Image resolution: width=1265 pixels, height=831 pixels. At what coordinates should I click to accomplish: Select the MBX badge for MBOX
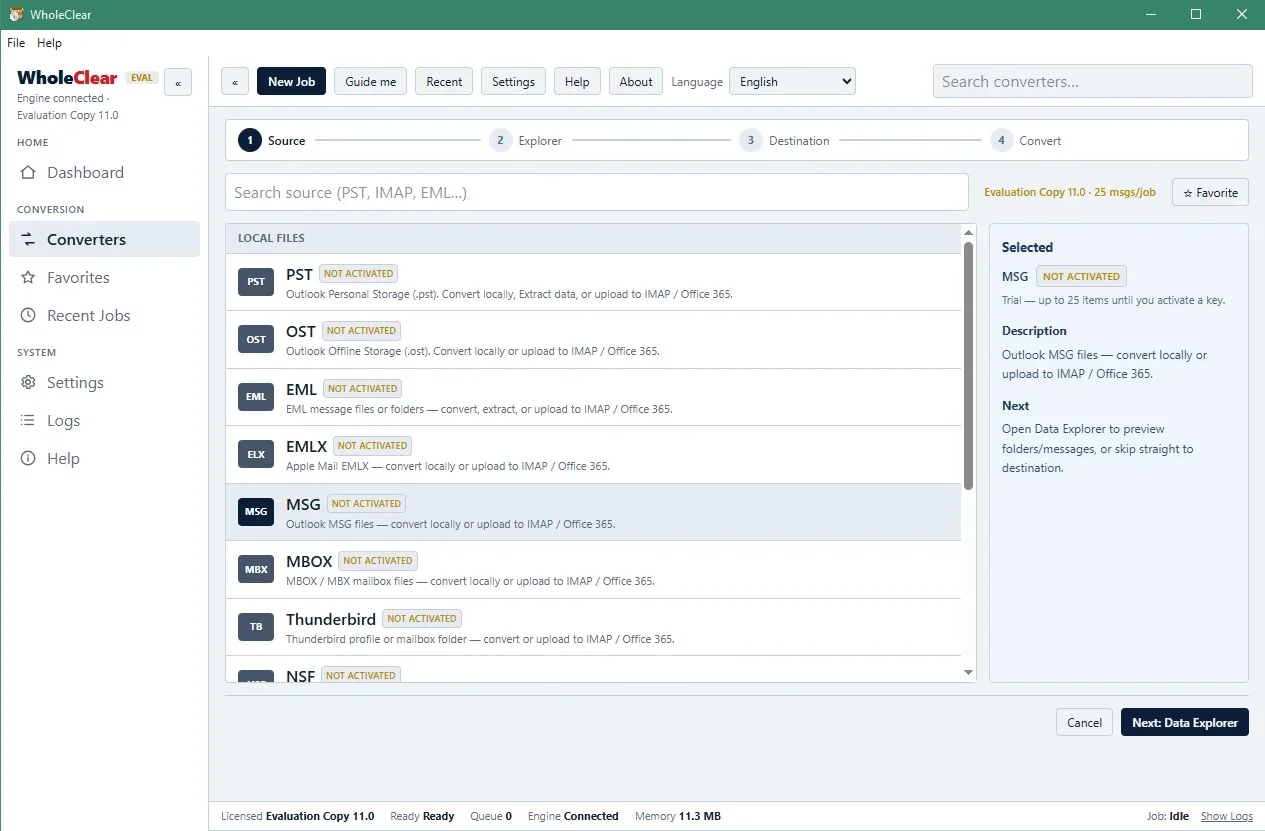[x=256, y=570]
